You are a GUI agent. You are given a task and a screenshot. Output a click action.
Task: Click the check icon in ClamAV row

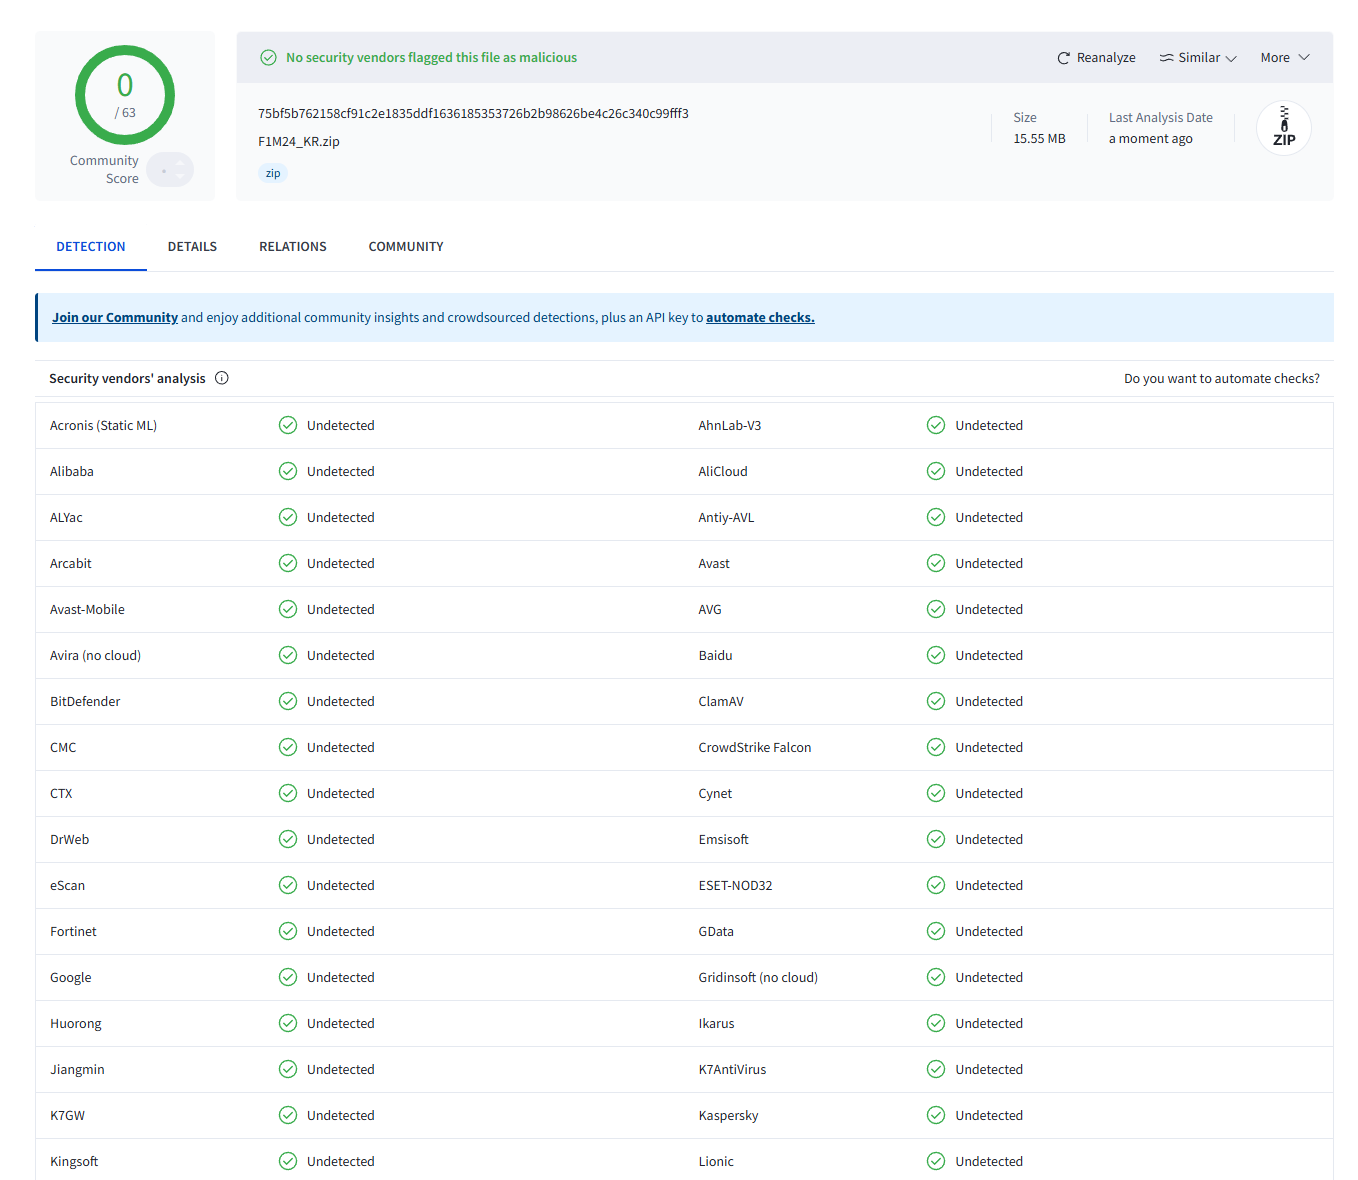(936, 701)
